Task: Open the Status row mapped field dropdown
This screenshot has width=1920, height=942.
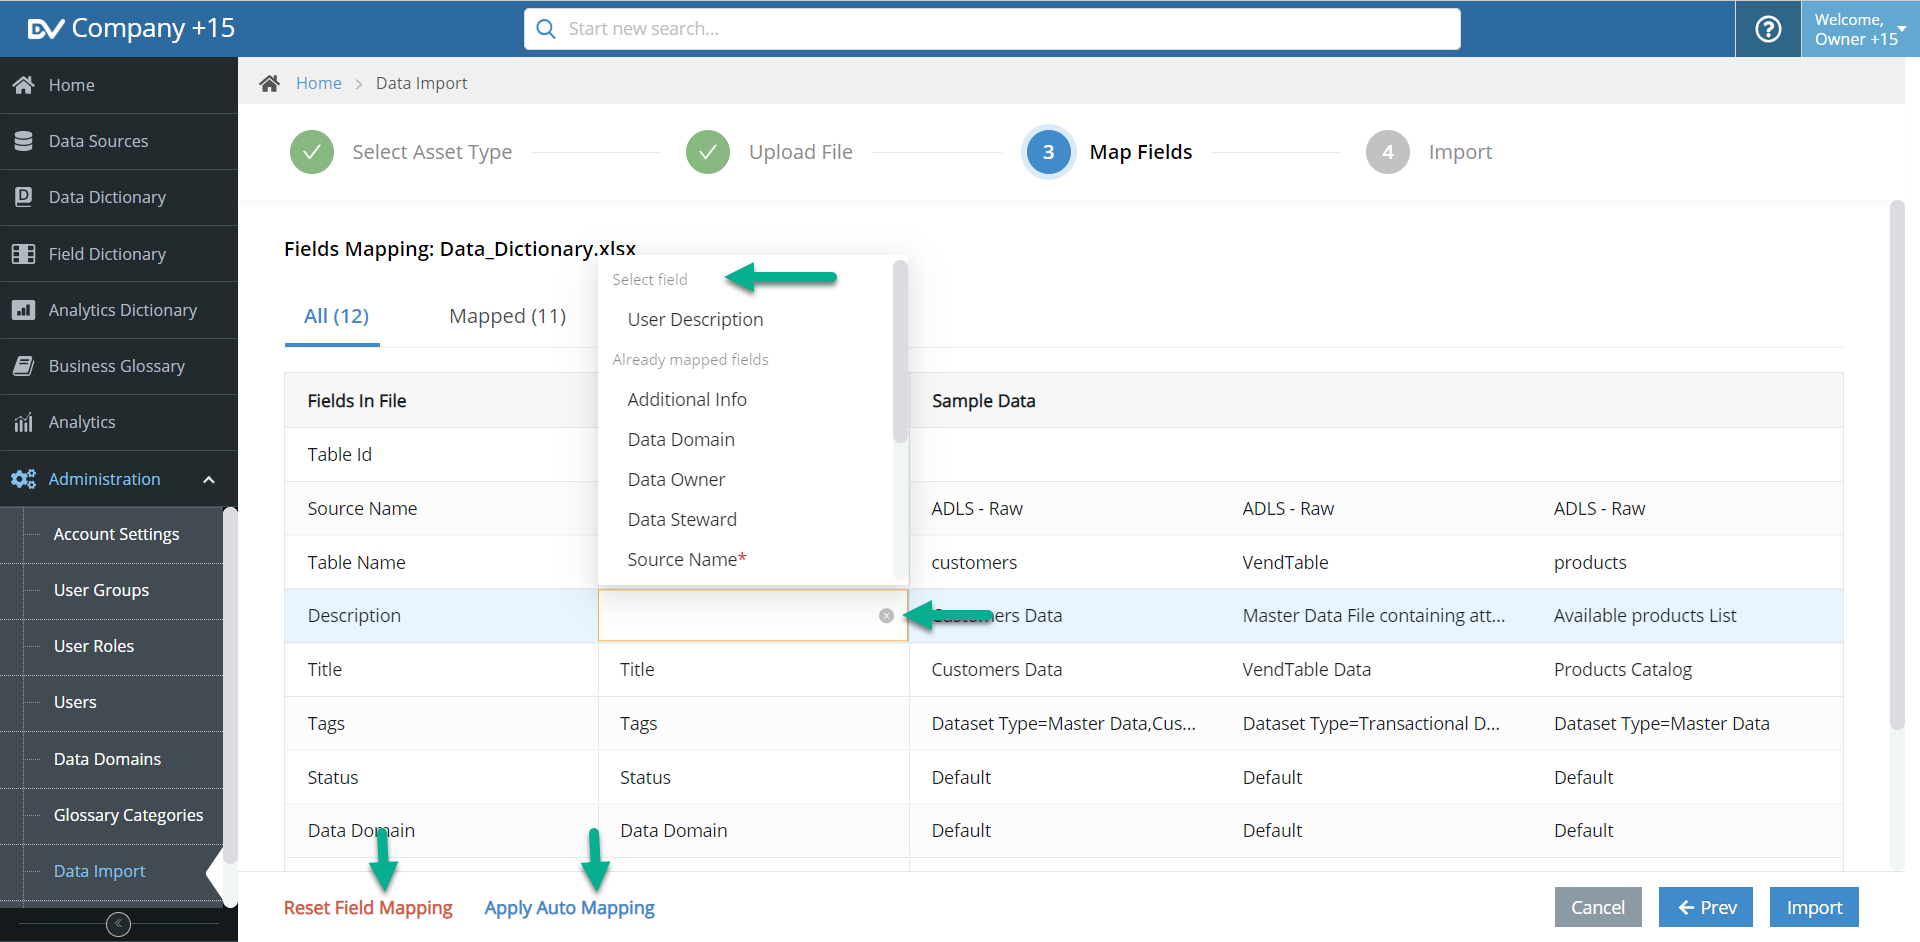Action: 753,777
